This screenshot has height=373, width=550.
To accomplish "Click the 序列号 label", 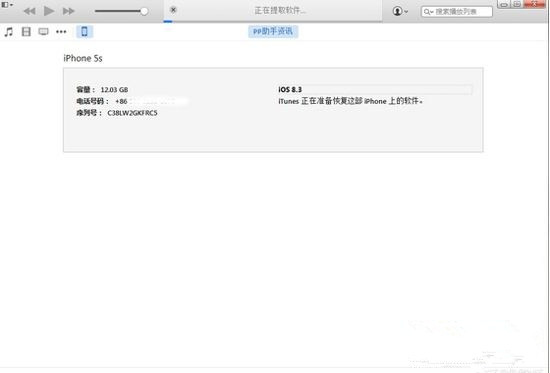I will [89, 113].
